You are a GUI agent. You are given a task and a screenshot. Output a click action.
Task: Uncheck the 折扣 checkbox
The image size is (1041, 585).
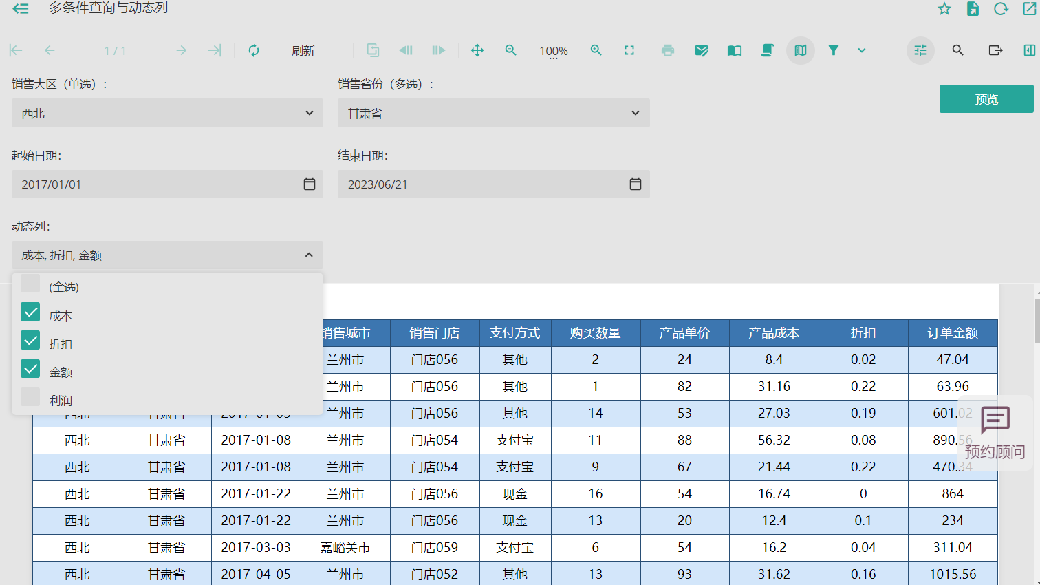pos(31,342)
